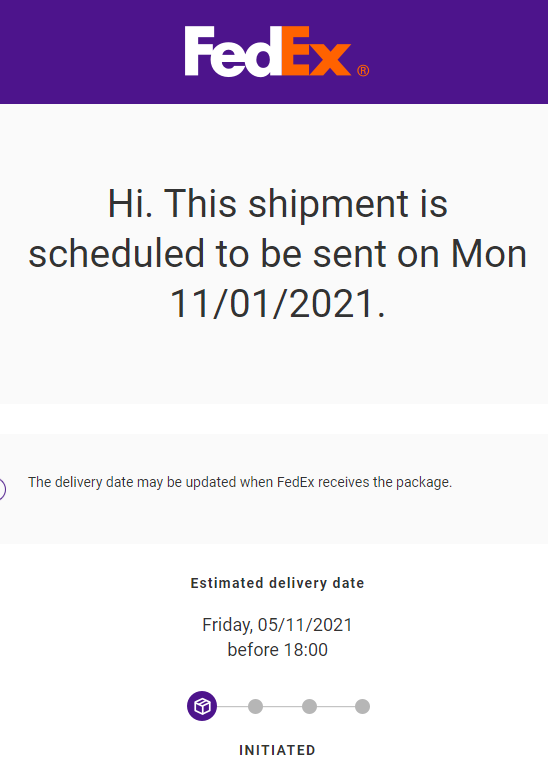Click the FedEx logo in header
The image size is (548, 775).
pos(277,51)
